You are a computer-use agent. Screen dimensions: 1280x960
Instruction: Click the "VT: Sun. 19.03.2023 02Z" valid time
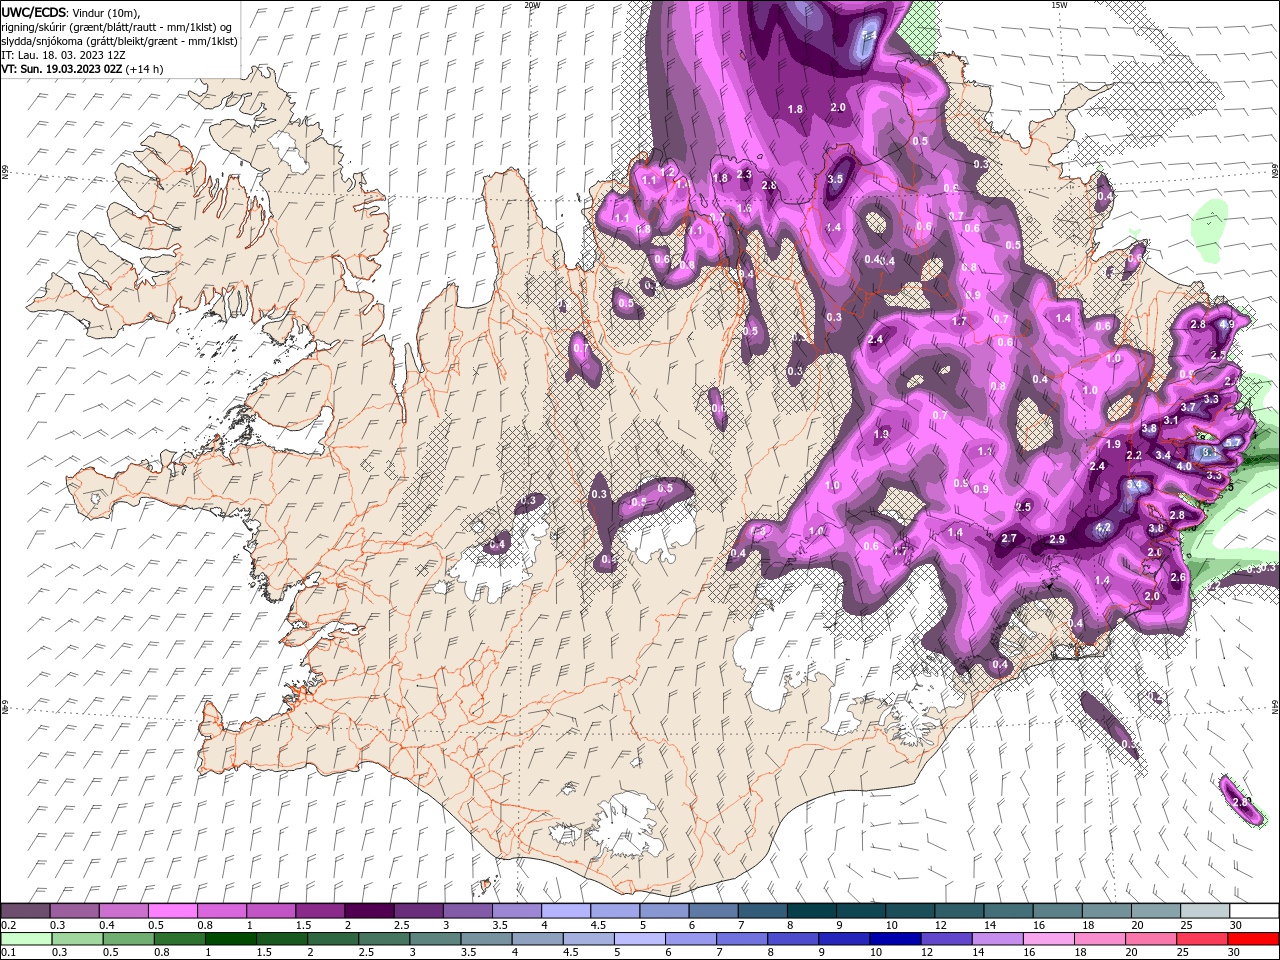pyautogui.click(x=62, y=69)
